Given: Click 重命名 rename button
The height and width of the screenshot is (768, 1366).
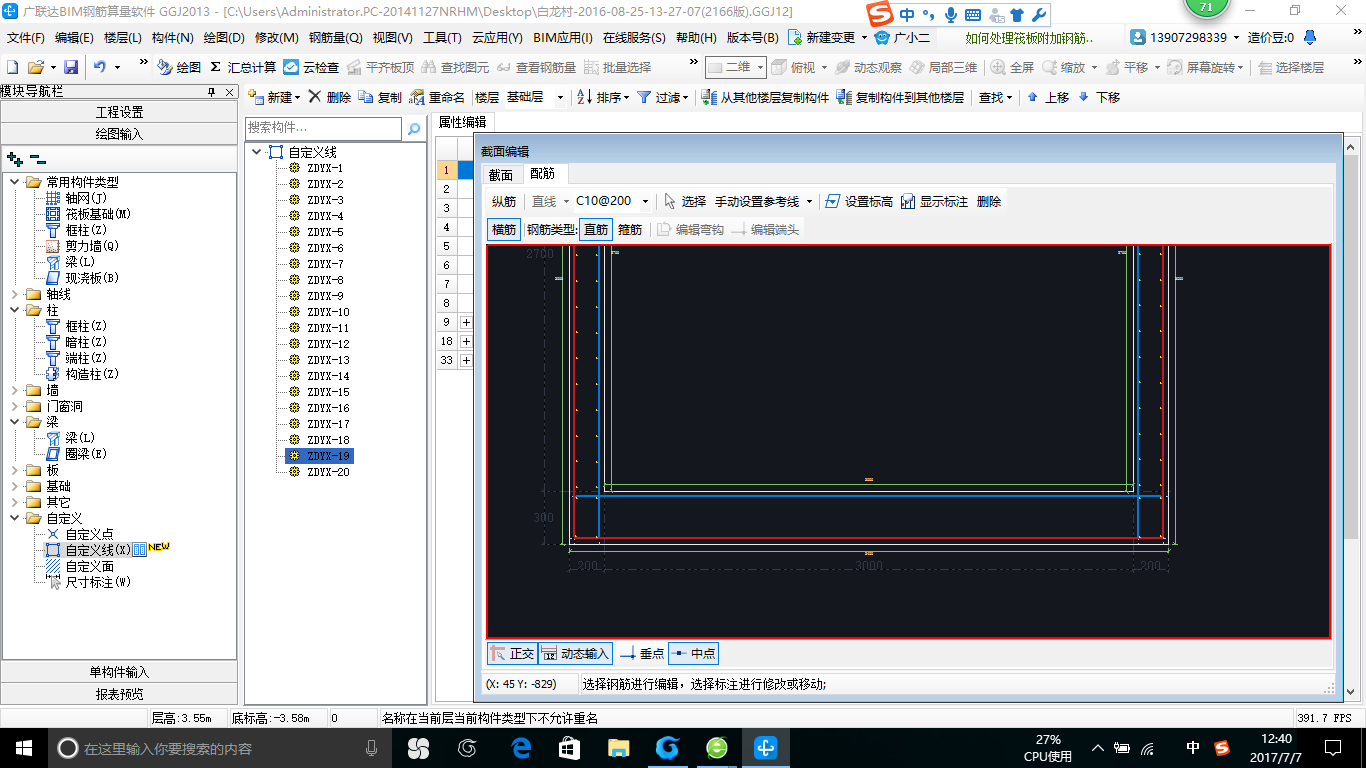Looking at the screenshot, I should (437, 97).
